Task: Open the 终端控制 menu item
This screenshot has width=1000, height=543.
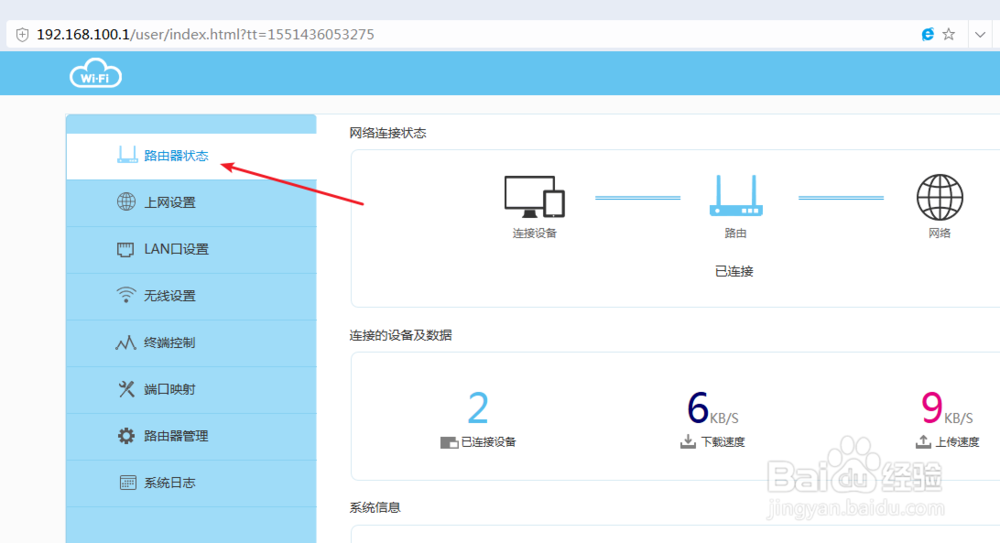Action: click(x=191, y=343)
